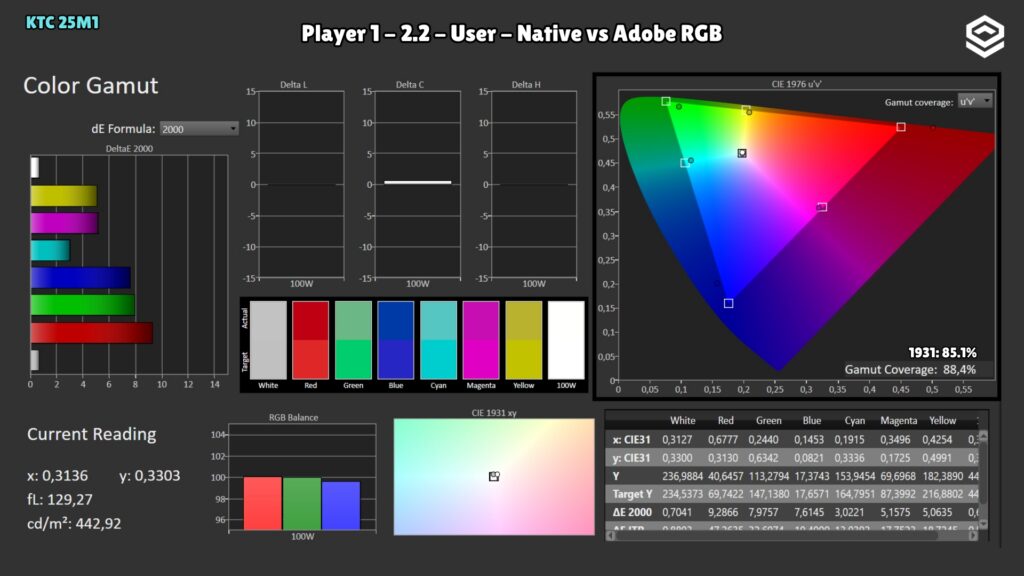The height and width of the screenshot is (576, 1024).
Task: Click the blue bar in RGB Balance chart
Action: tap(341, 505)
